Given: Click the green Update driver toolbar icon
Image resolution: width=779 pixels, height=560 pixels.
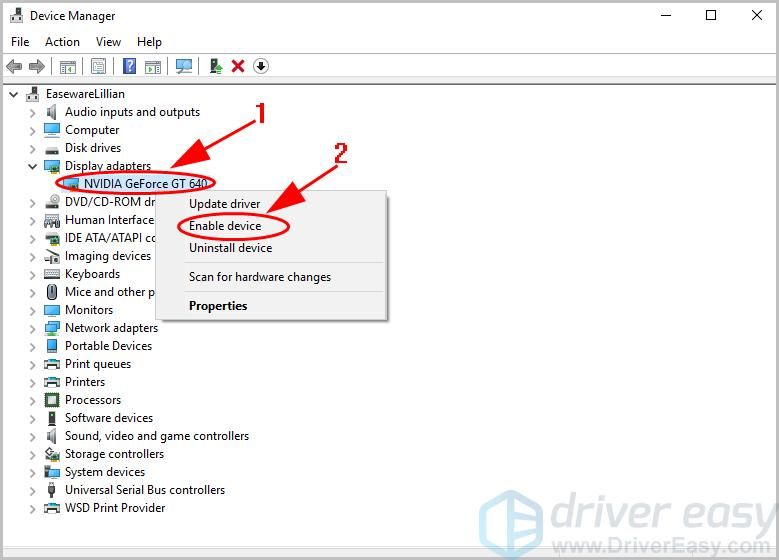Looking at the screenshot, I should (x=215, y=67).
